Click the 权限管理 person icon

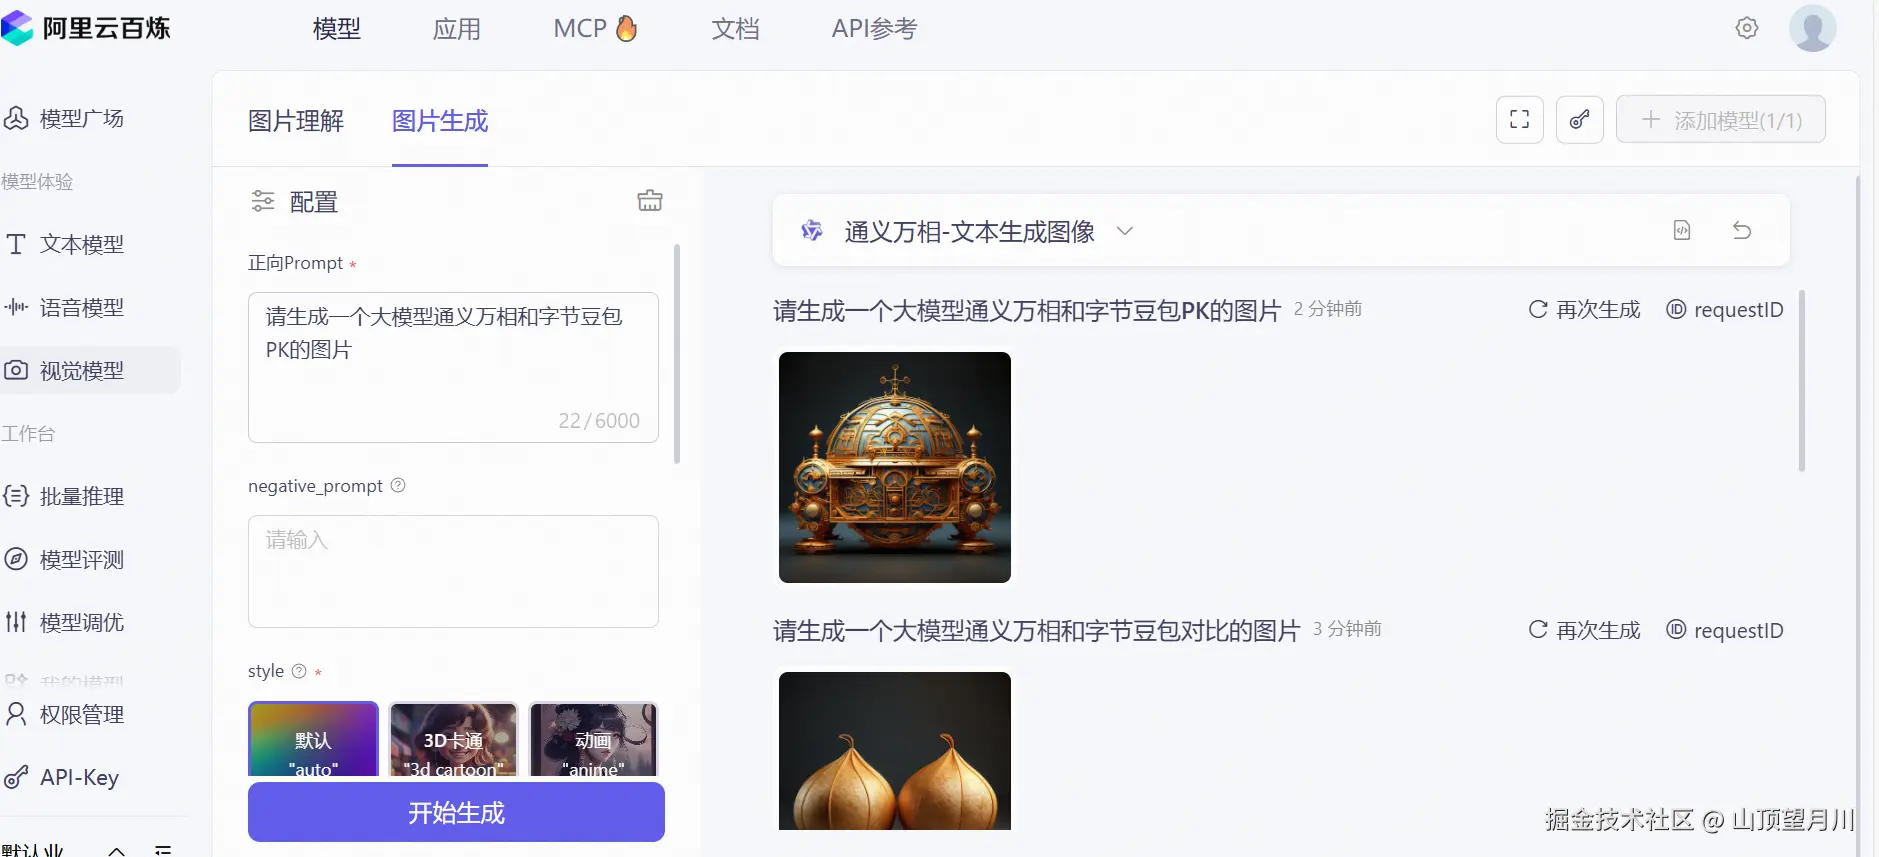[16, 714]
